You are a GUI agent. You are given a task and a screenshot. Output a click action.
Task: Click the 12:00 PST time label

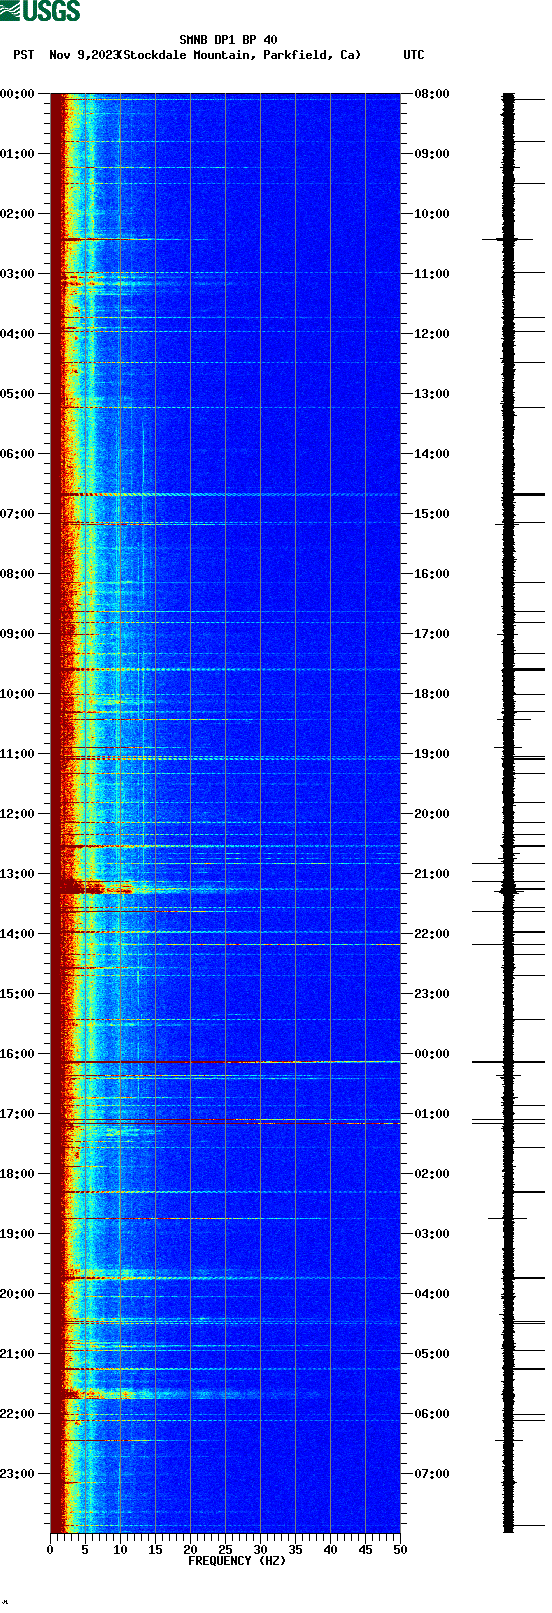[x=18, y=814]
